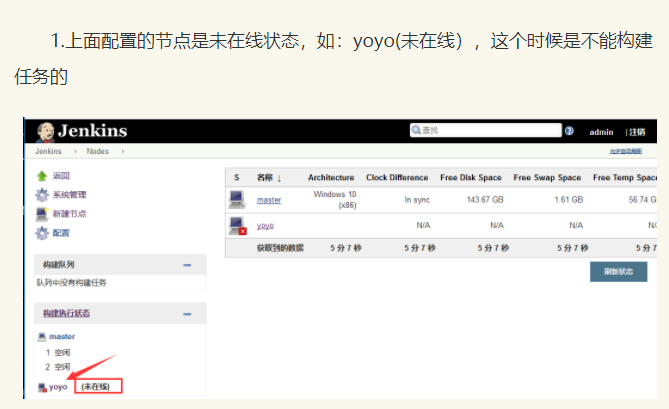The width and height of the screenshot is (669, 409).
Task: Select the 1.61 GB swap space cell
Action: pyautogui.click(x=569, y=200)
